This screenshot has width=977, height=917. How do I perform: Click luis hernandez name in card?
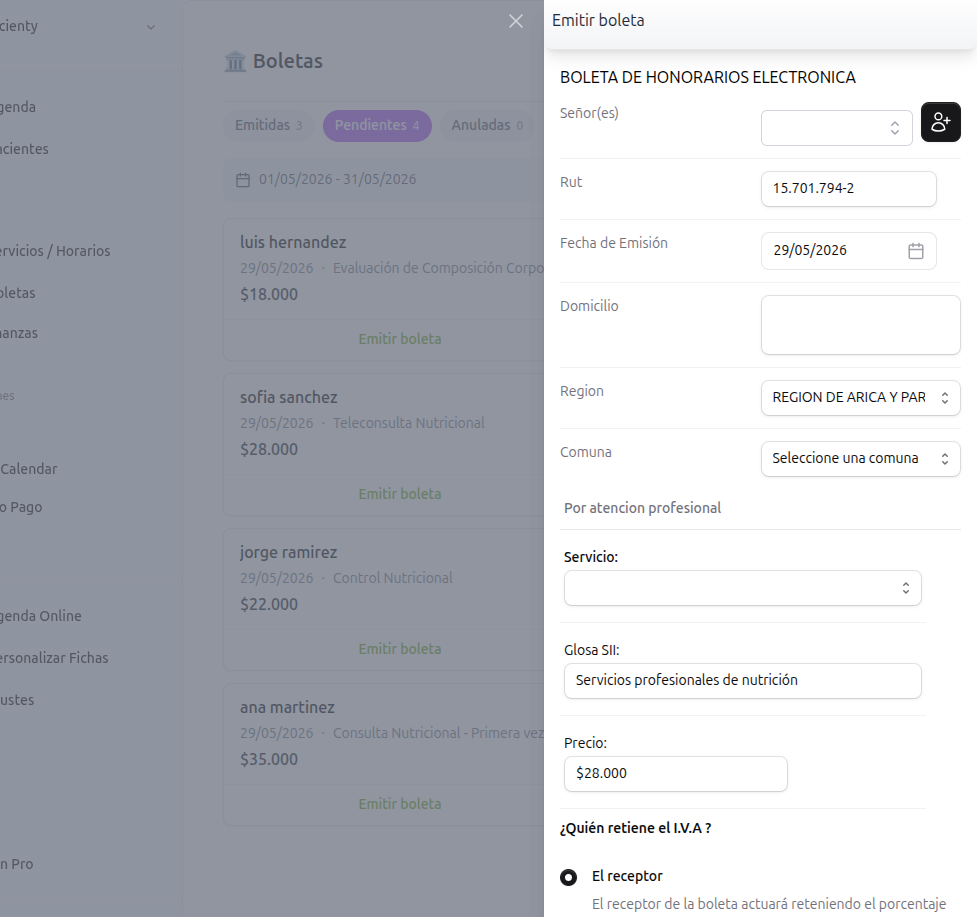pos(293,242)
